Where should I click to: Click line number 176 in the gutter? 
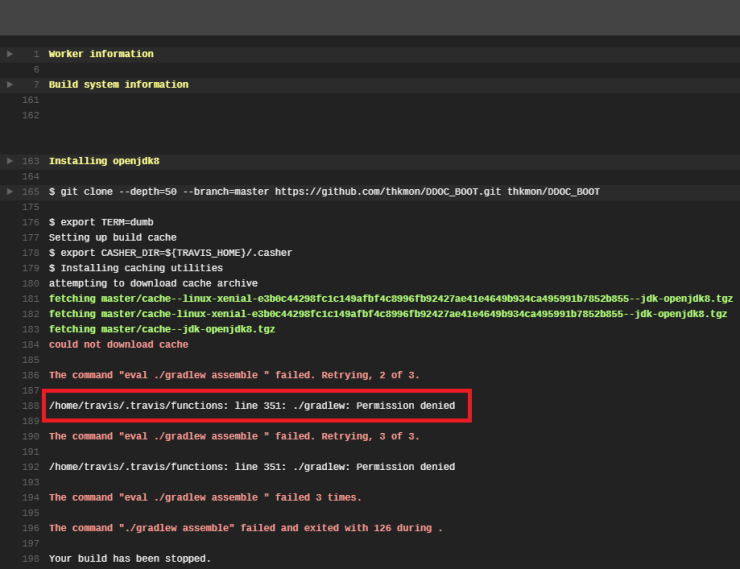(30, 222)
